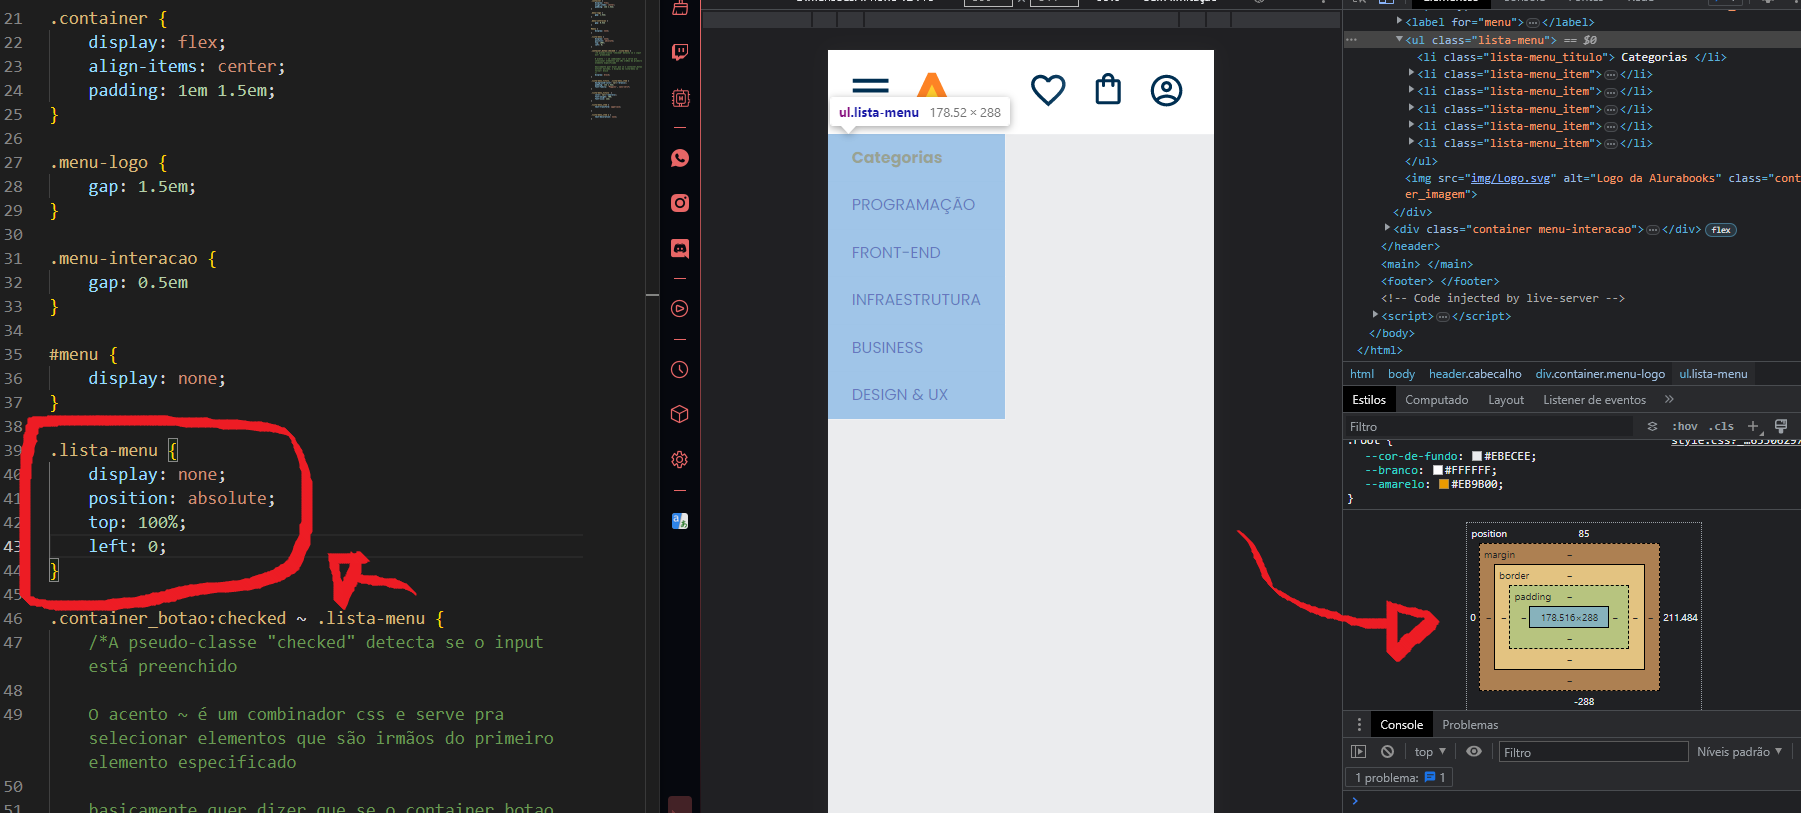Click the blue message icon in the problems badge
This screenshot has width=1801, height=813.
(x=1430, y=777)
